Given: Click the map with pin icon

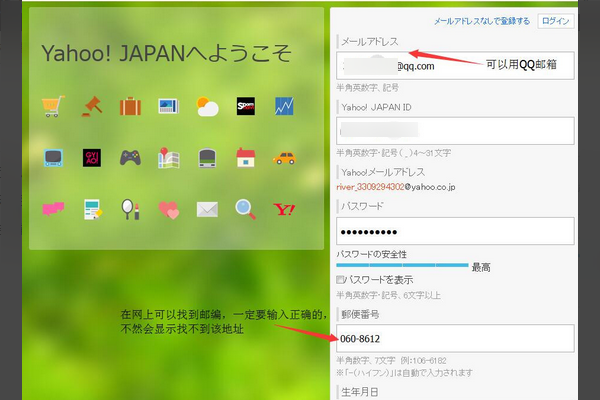Looking at the screenshot, I should 168,157.
